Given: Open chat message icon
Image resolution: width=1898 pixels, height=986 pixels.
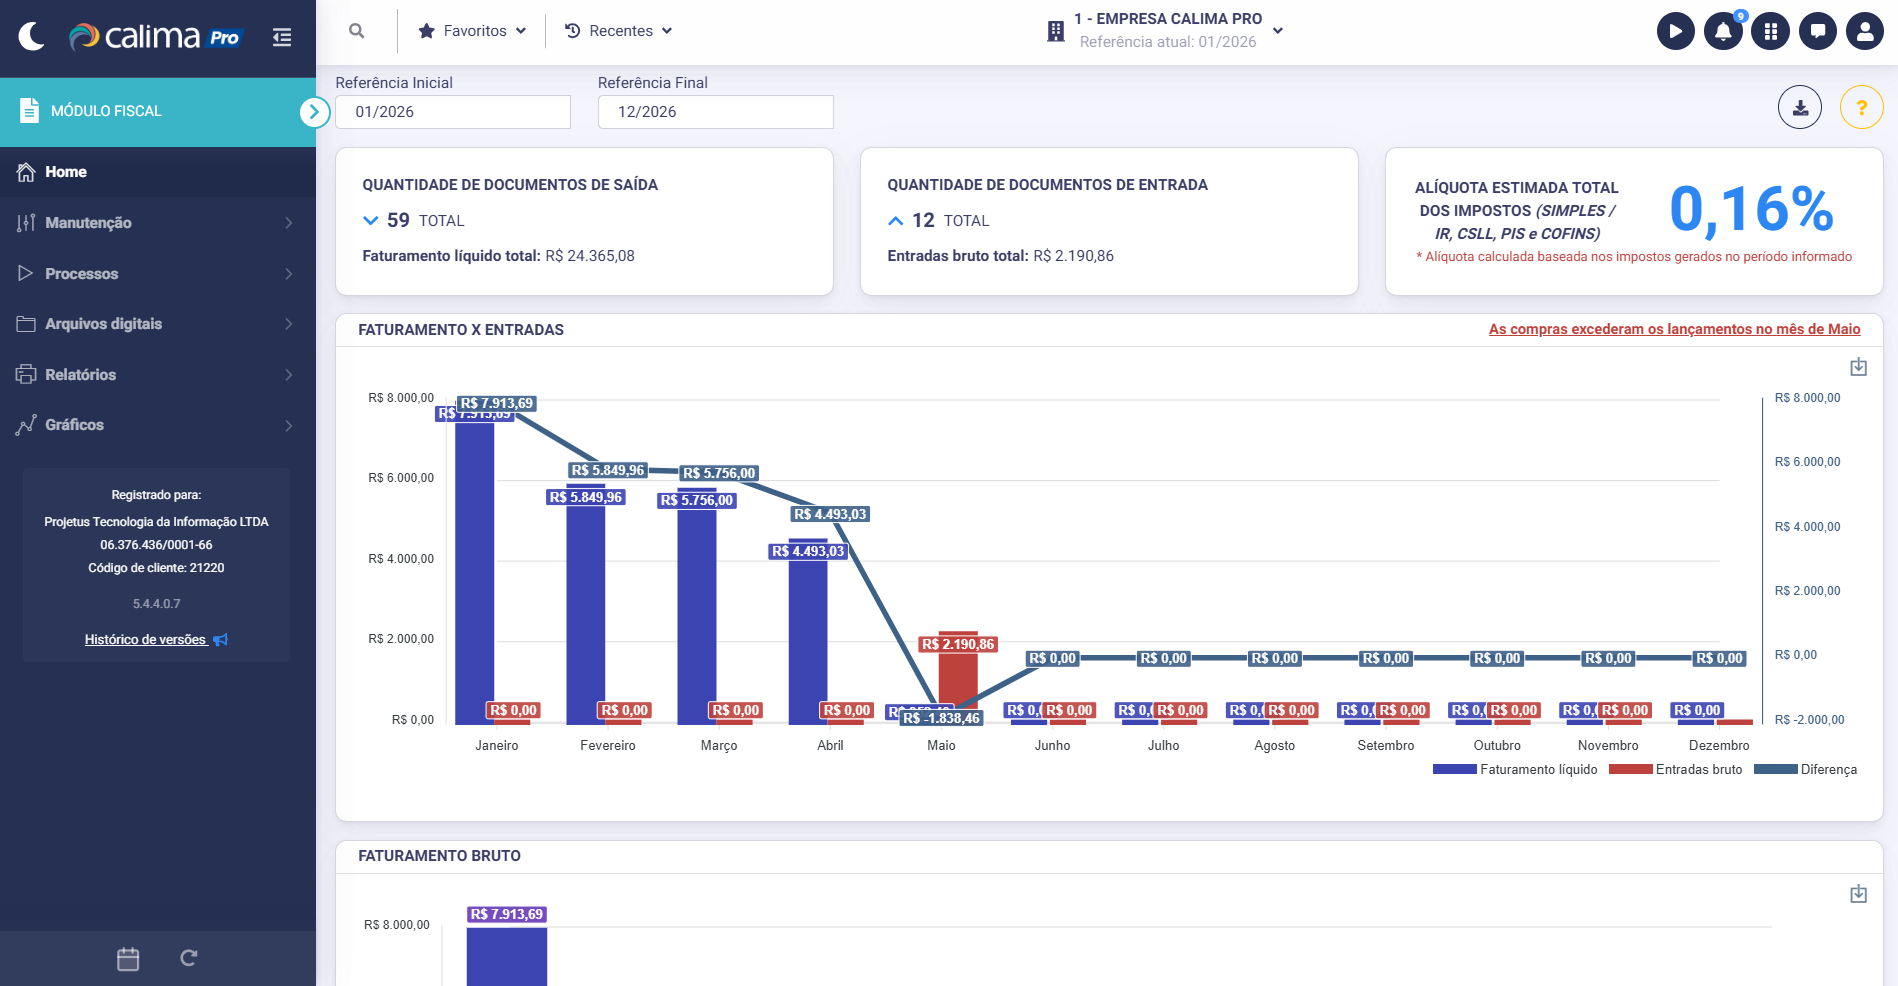Looking at the screenshot, I should tap(1818, 31).
